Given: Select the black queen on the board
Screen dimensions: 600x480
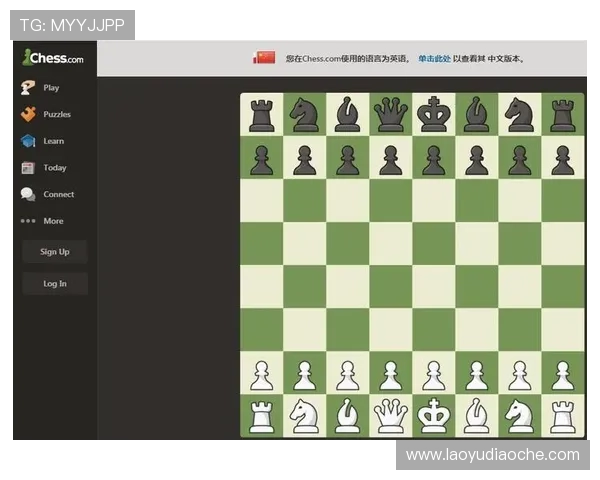Looking at the screenshot, I should click(x=390, y=114).
